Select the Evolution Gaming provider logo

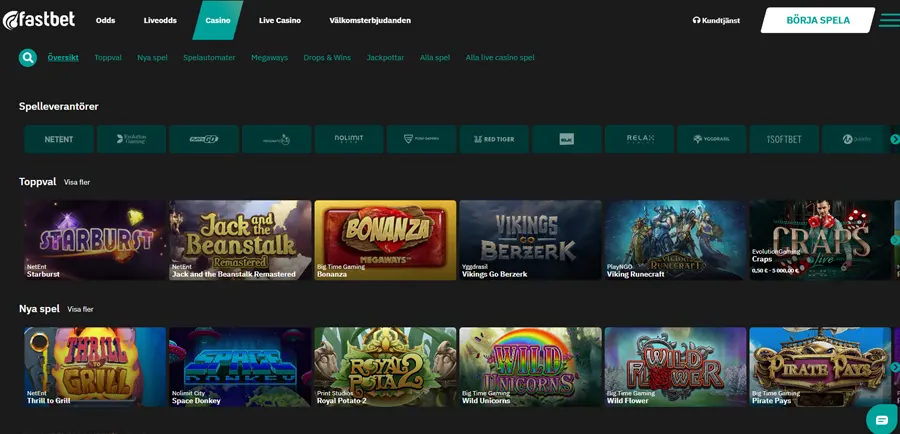point(131,139)
